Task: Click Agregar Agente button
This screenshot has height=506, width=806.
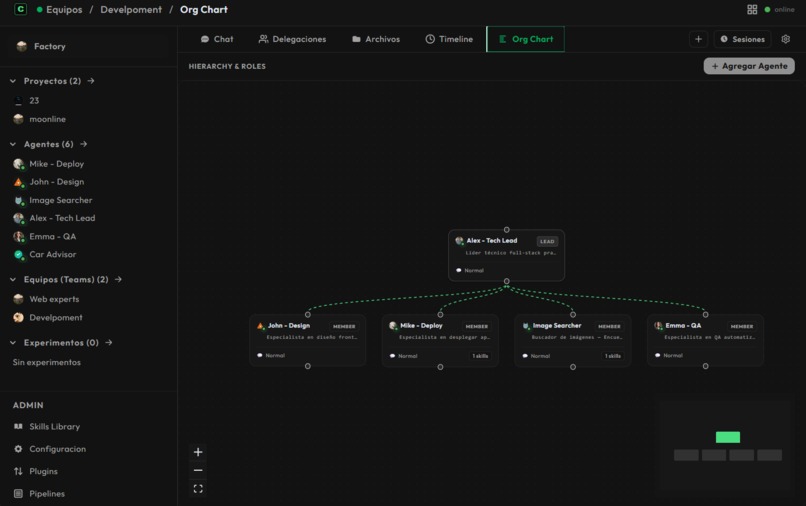Action: click(749, 66)
